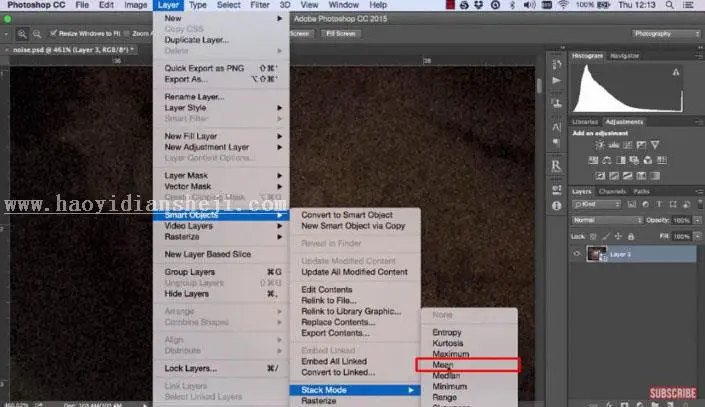
Task: Hide Layer 3 with eye icon
Action: pos(577,254)
